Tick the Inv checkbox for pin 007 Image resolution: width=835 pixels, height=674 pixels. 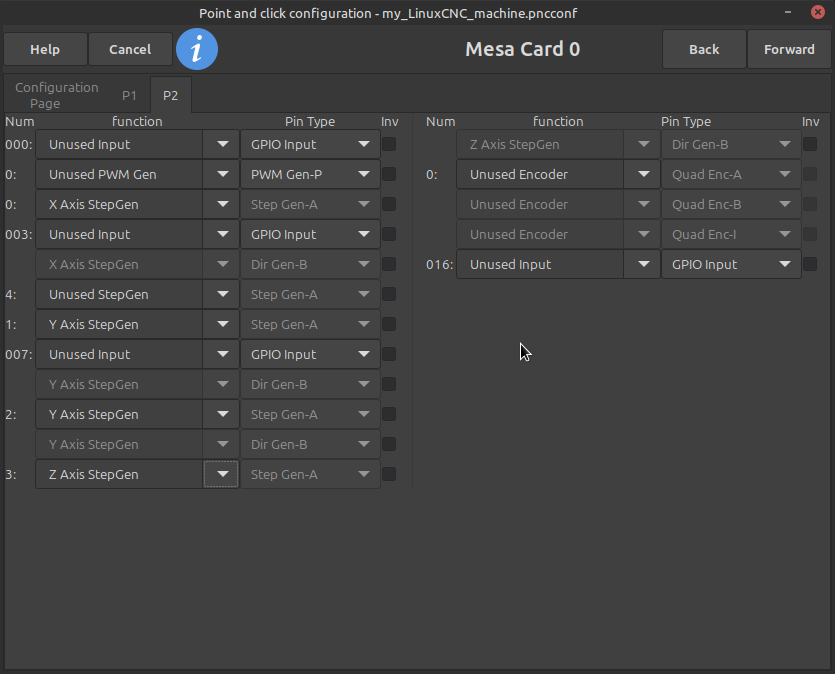click(x=389, y=354)
